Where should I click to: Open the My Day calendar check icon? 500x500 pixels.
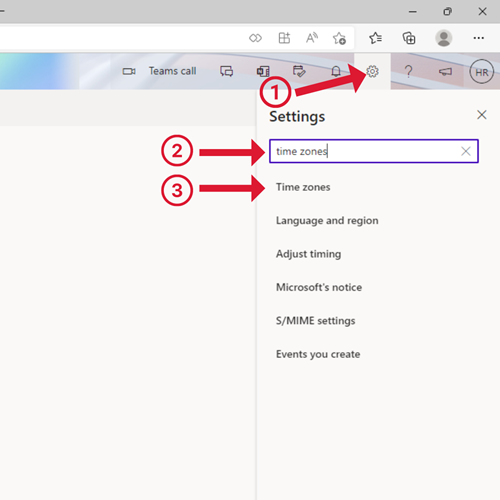(299, 71)
